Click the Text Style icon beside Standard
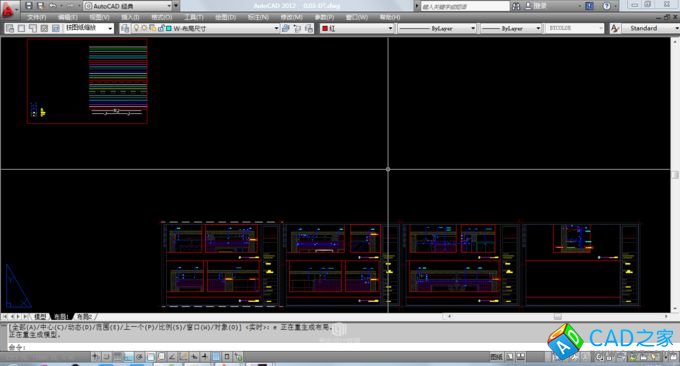The width and height of the screenshot is (680, 366). (614, 28)
